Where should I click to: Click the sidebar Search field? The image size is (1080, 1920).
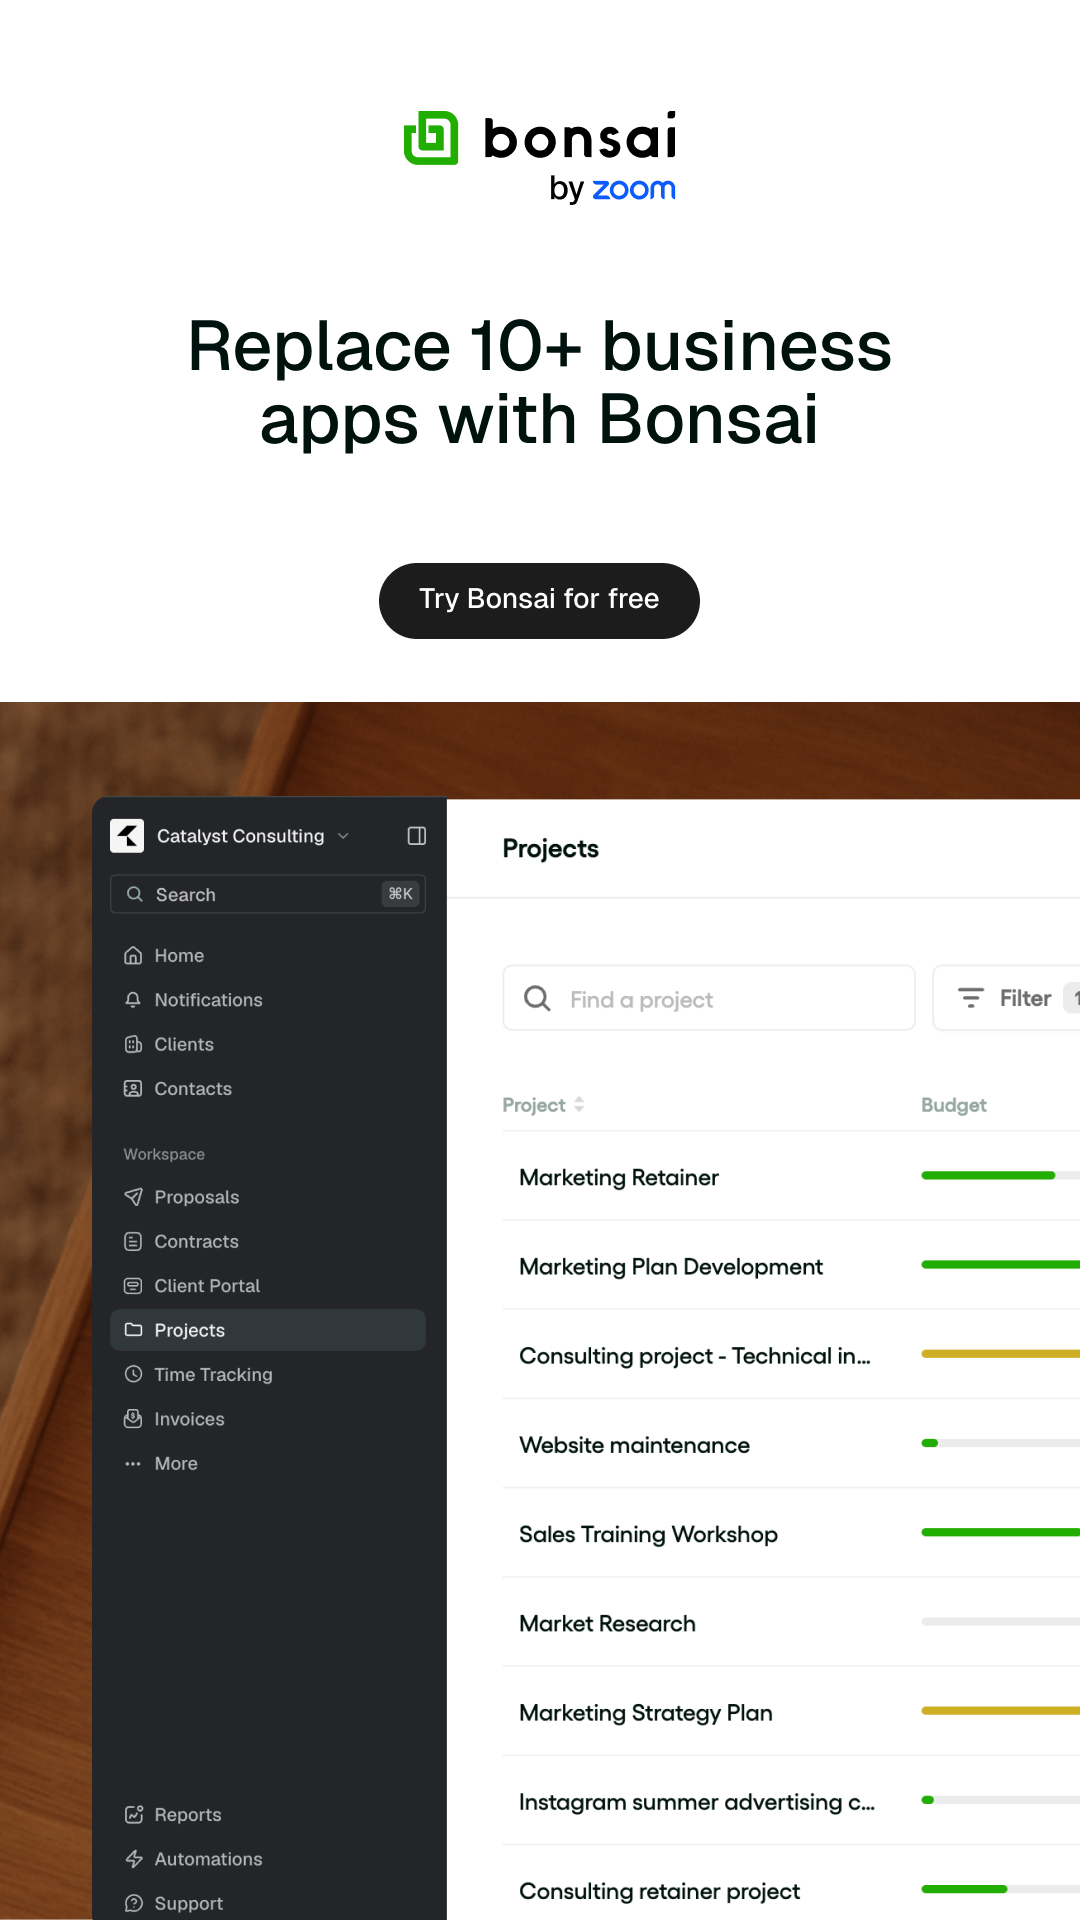[x=268, y=894]
